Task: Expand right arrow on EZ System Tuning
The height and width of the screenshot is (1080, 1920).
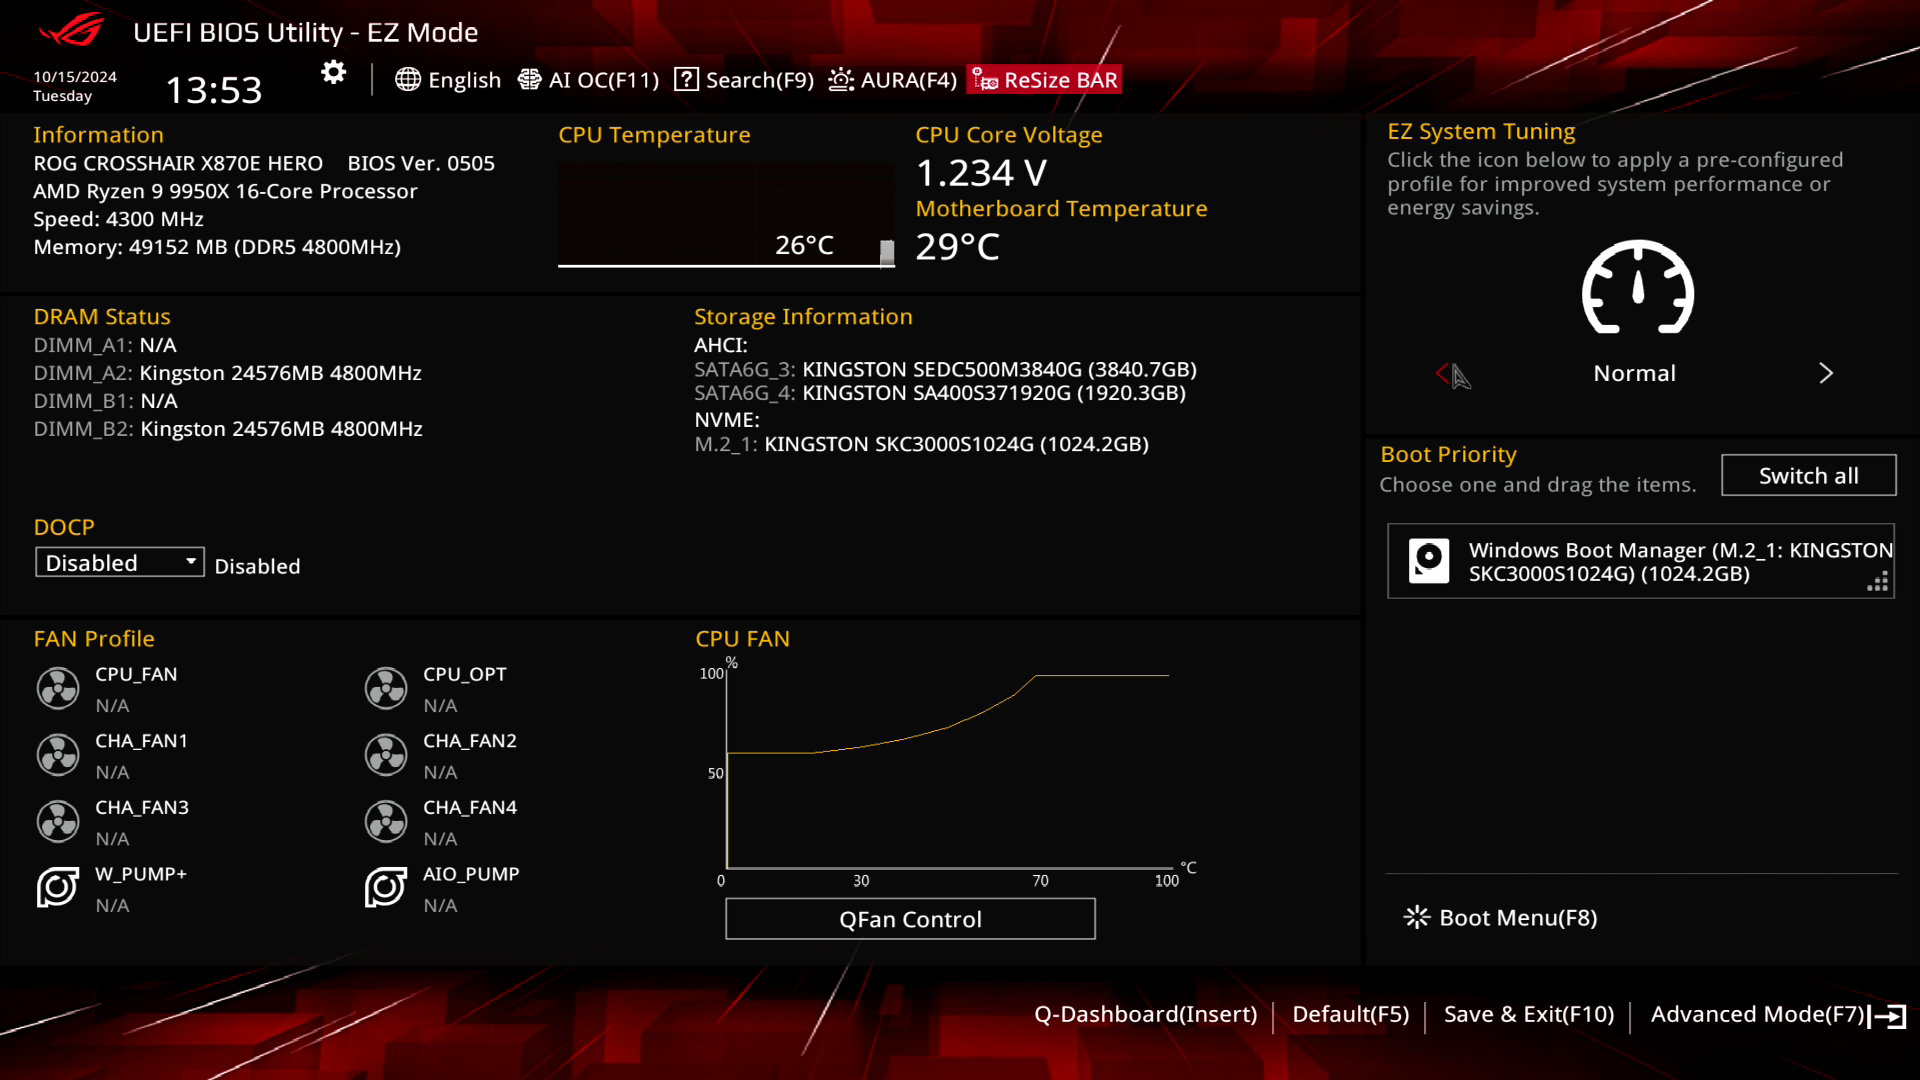Action: coord(1825,373)
